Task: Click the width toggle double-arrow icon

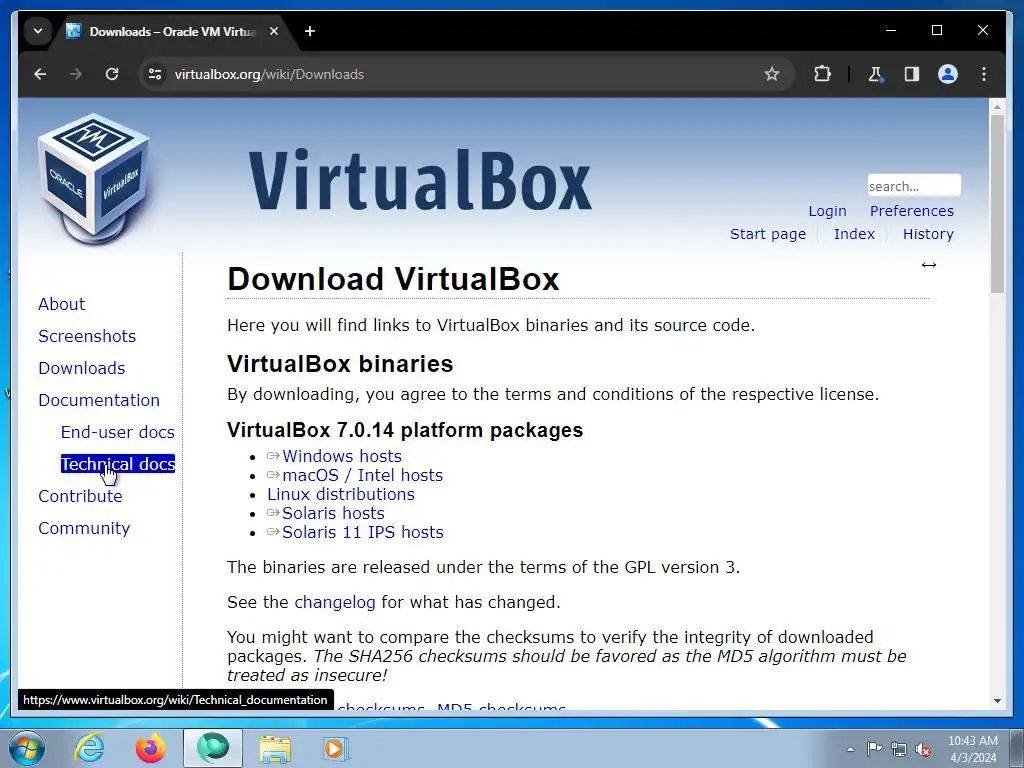Action: [929, 264]
